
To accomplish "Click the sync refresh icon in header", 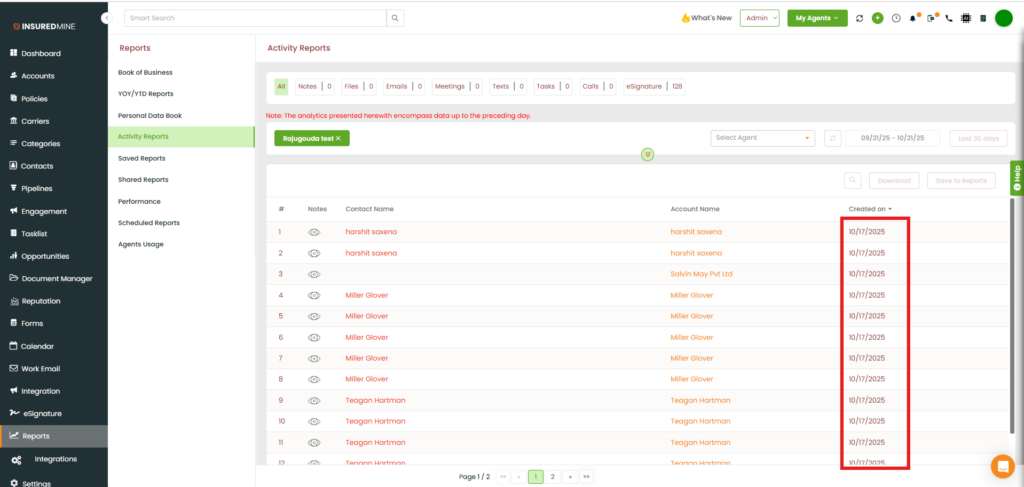I will [860, 18].
